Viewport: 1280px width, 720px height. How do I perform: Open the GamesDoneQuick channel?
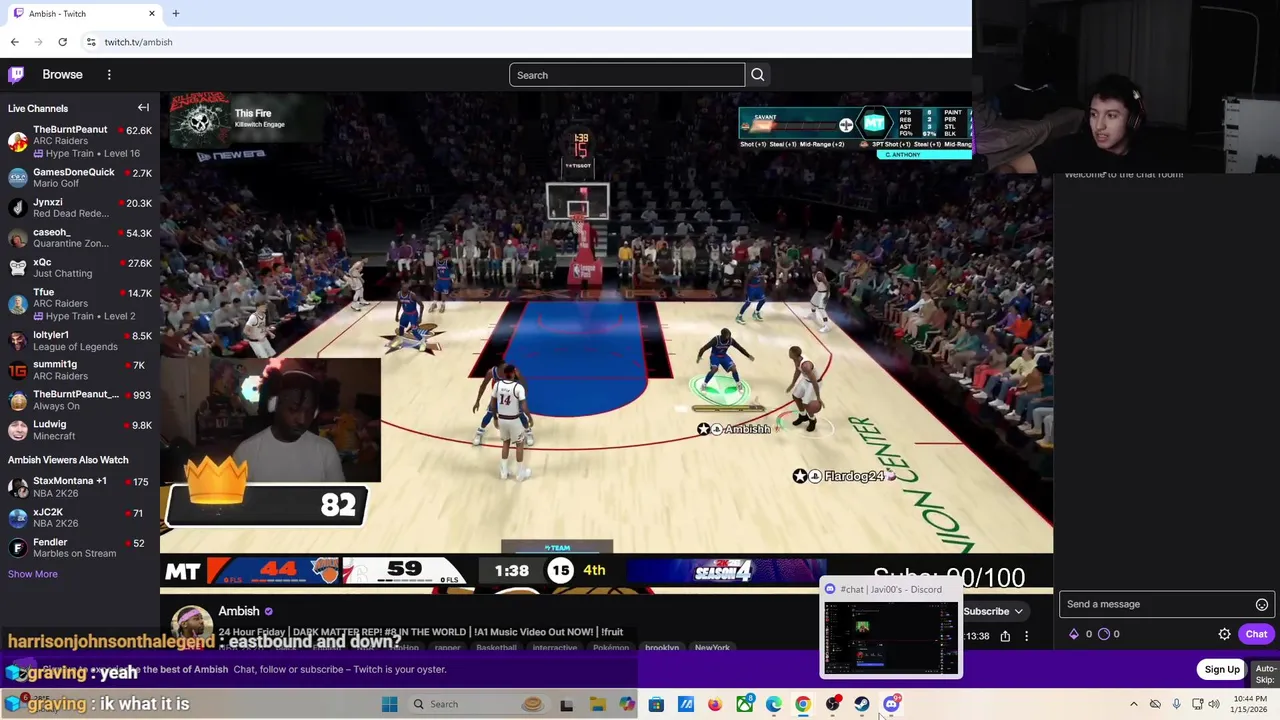tap(80, 178)
